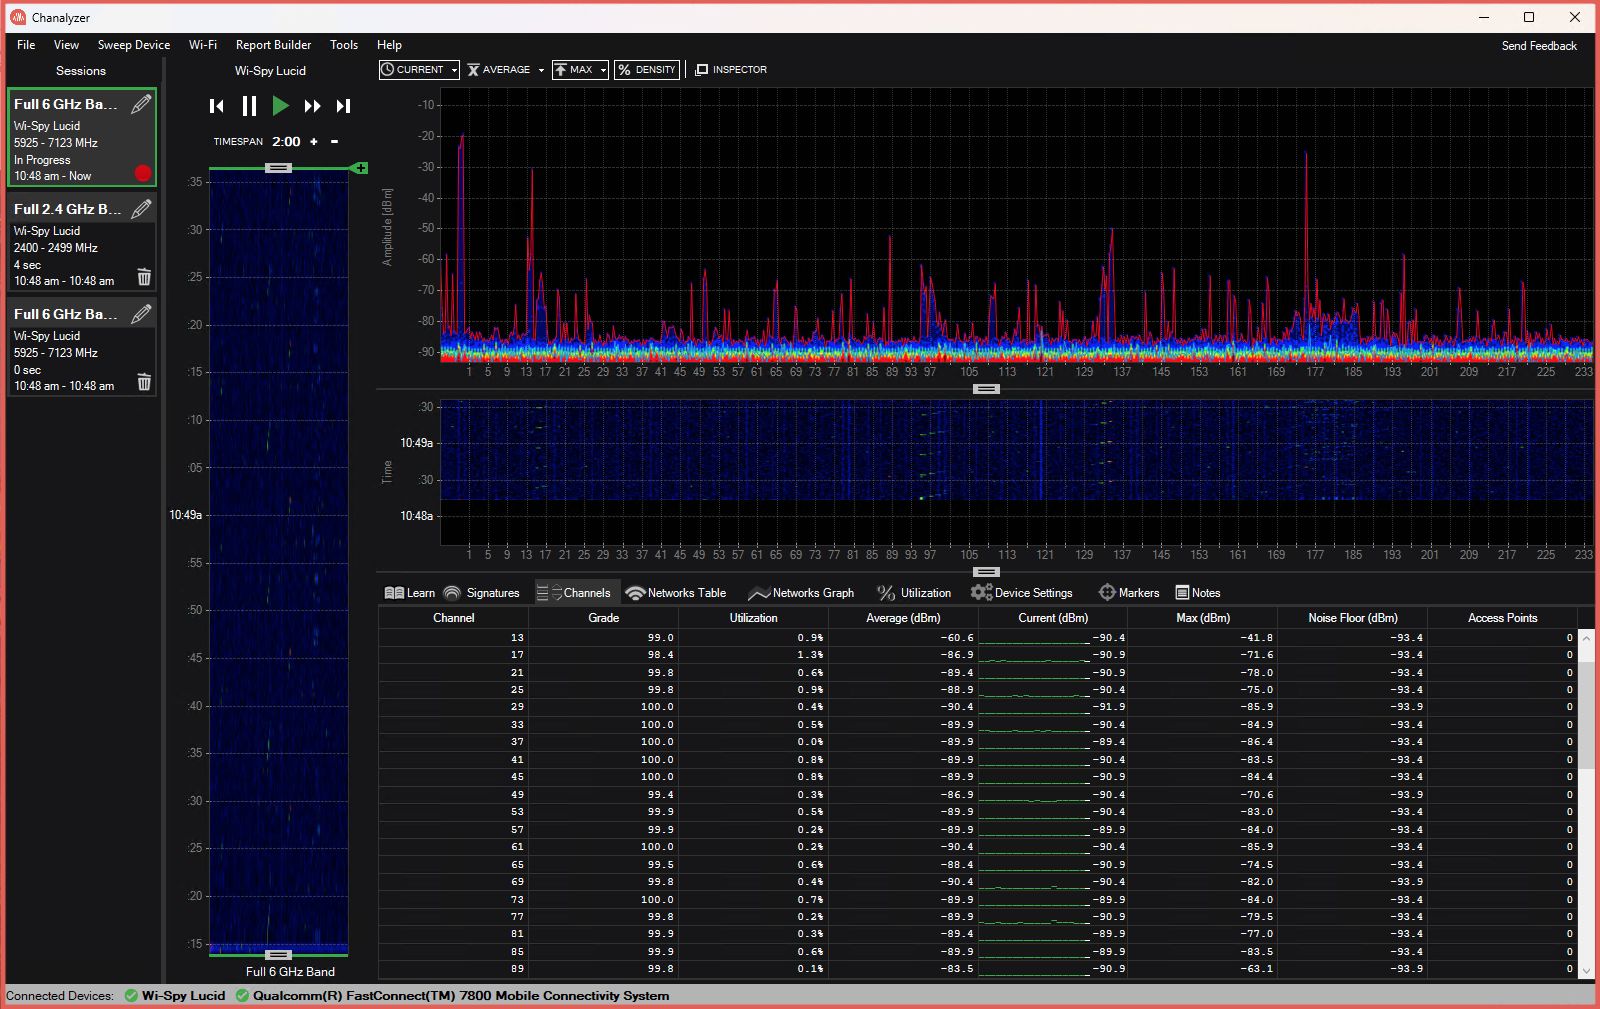Viewport: 1600px width, 1009px height.
Task: Switch to the Networks Table tab
Action: (676, 593)
